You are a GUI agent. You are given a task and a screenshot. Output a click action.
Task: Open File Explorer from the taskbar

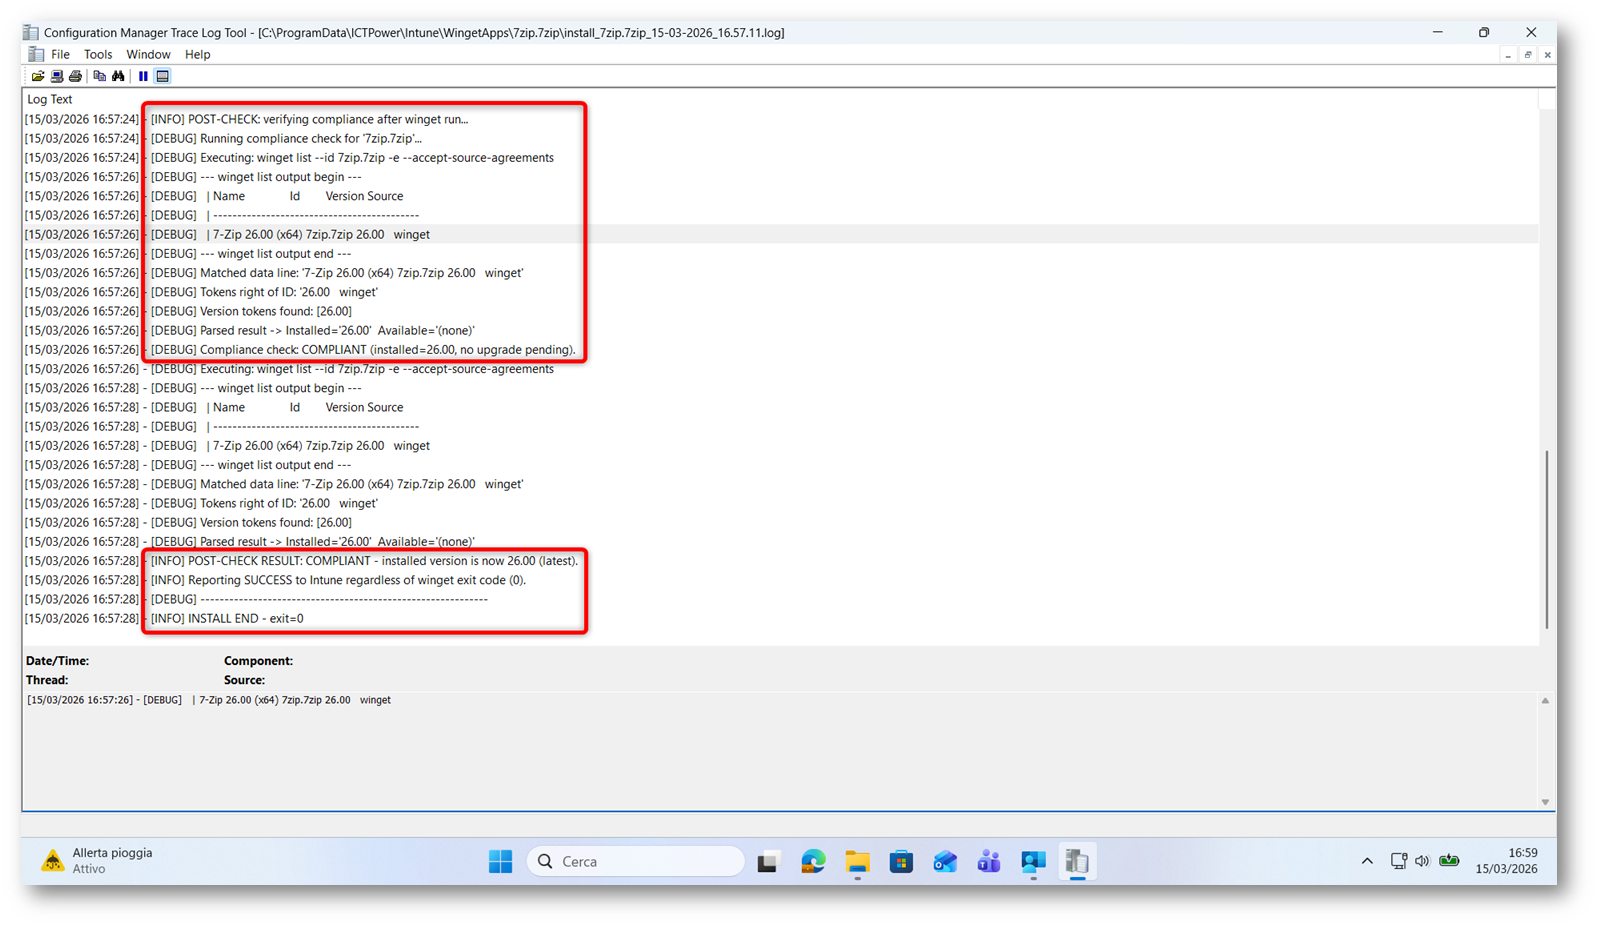coord(857,861)
